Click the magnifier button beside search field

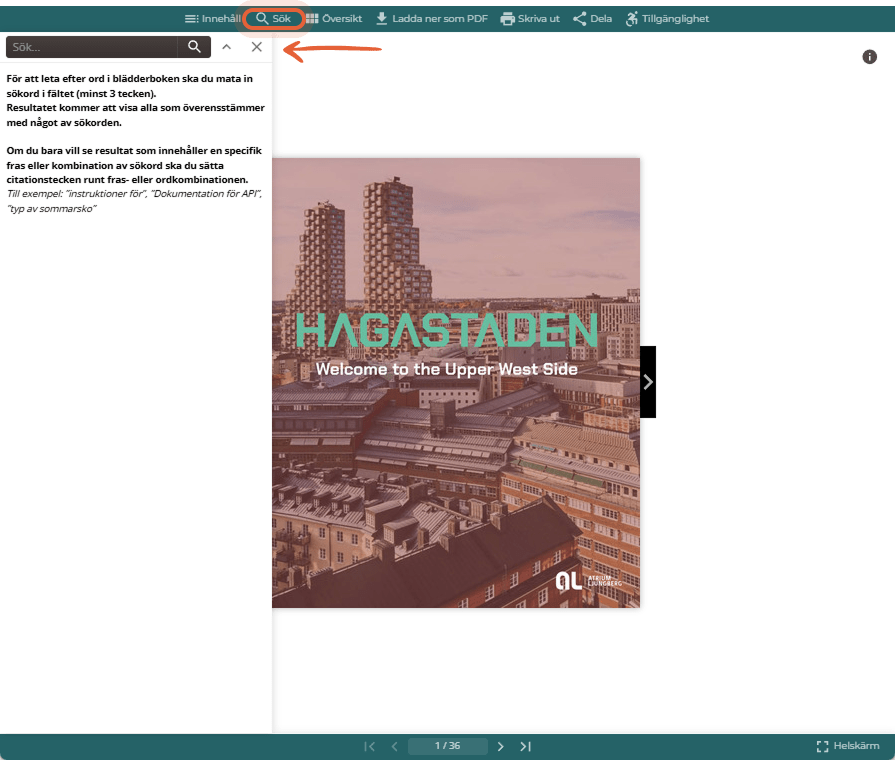(x=194, y=47)
